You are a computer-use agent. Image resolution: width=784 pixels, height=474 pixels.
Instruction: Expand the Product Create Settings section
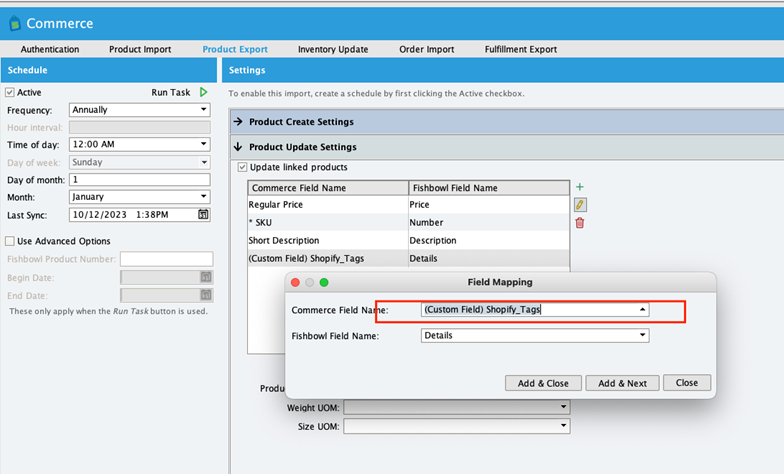pos(507,122)
